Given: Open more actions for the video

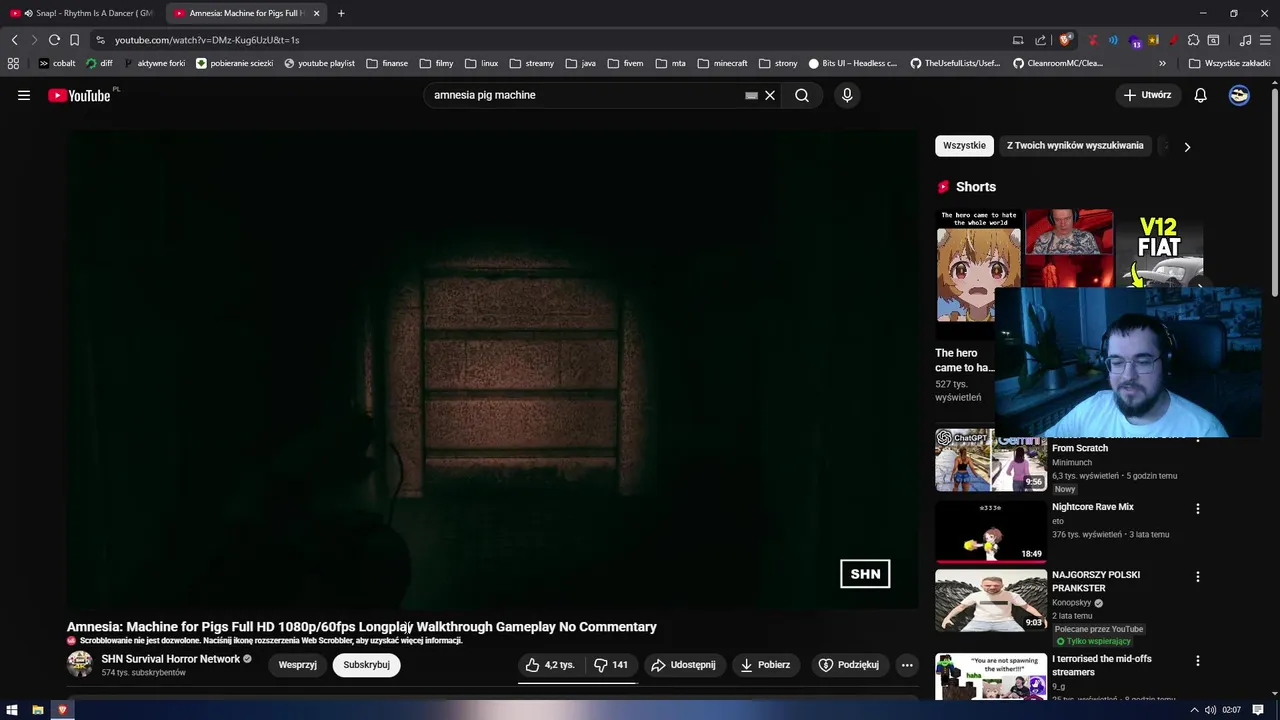Looking at the screenshot, I should pos(907,664).
